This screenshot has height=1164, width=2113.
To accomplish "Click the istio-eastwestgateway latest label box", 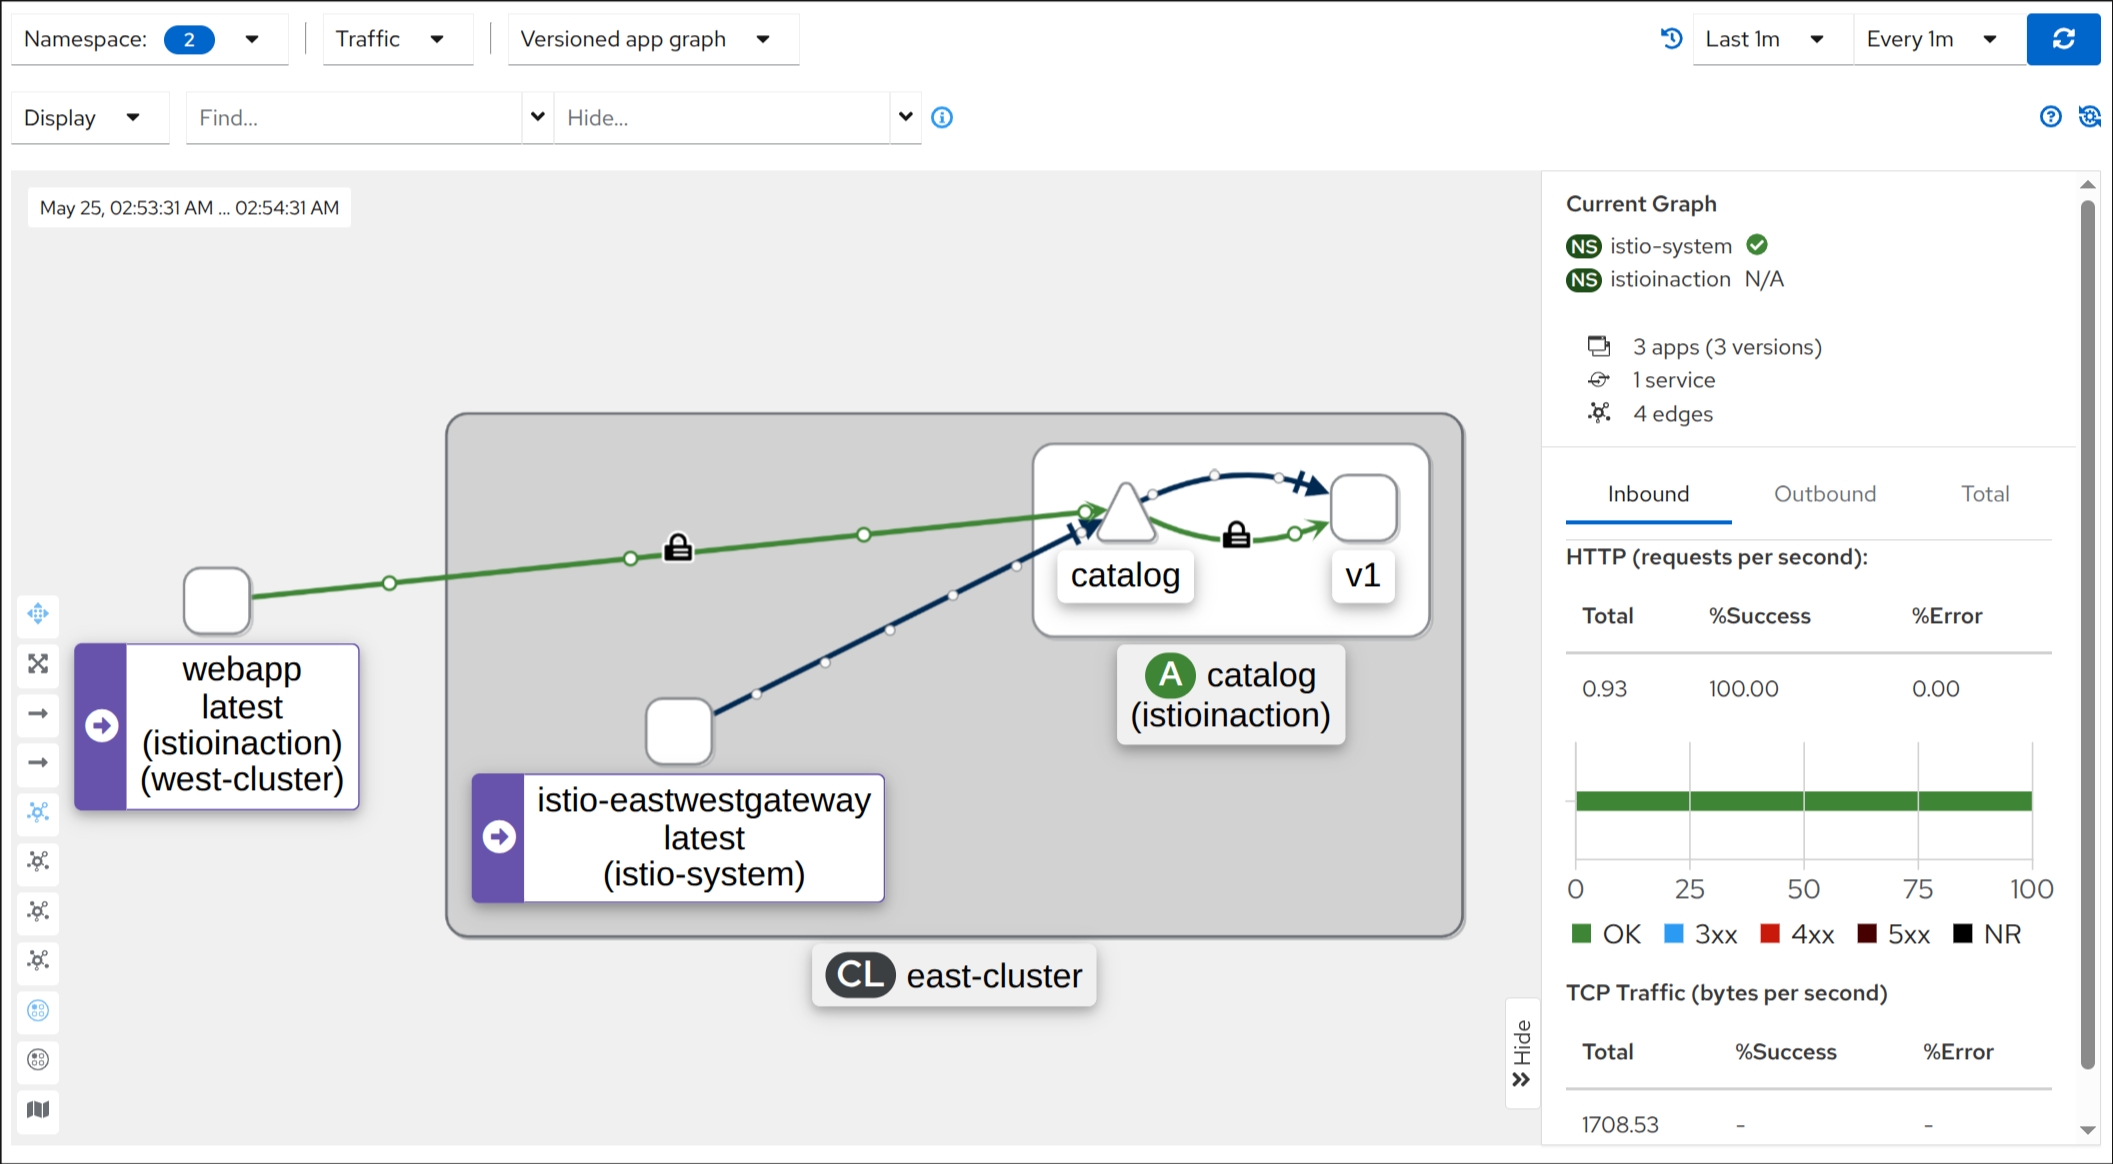I will (678, 838).
